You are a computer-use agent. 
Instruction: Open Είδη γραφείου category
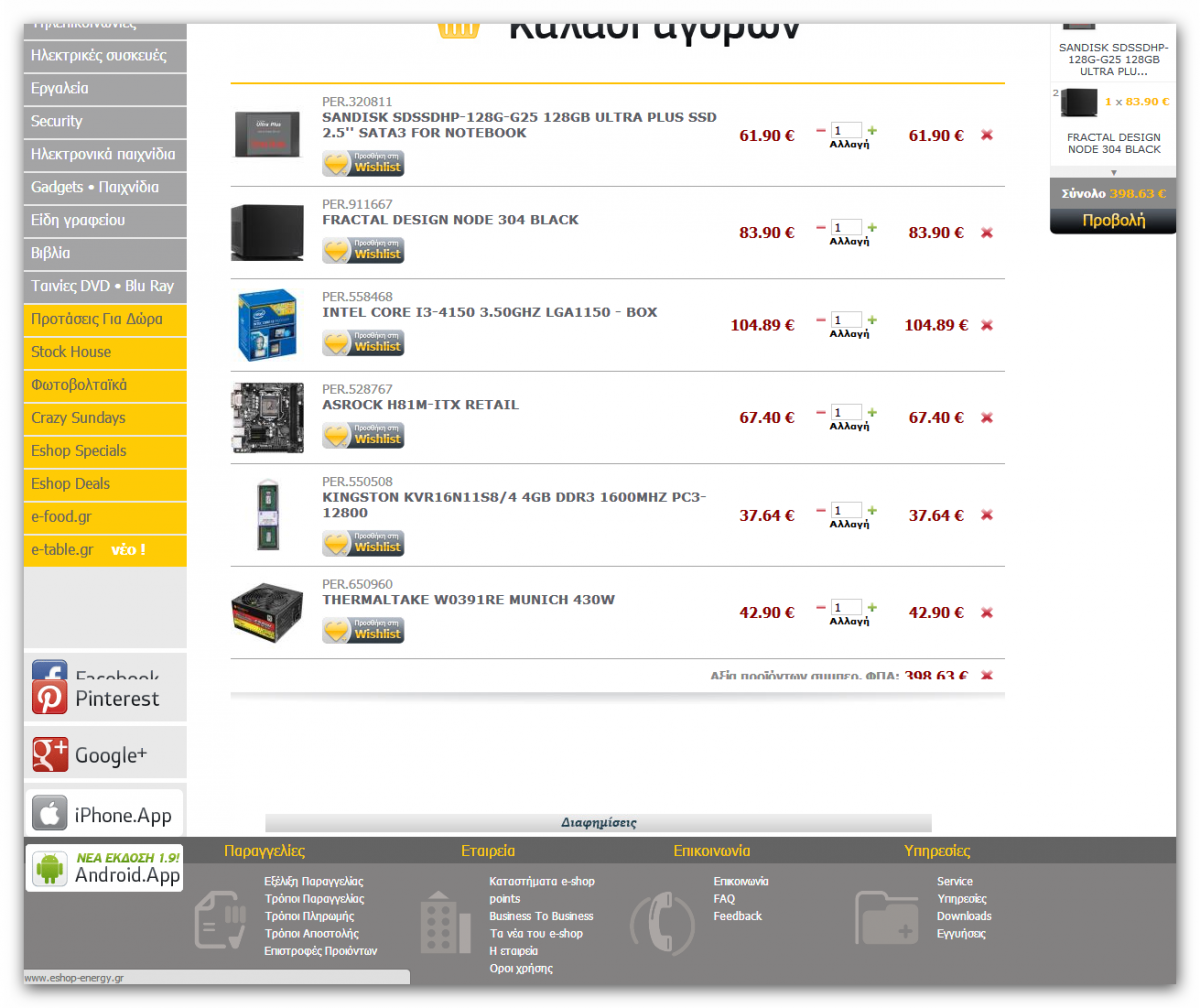[105, 221]
